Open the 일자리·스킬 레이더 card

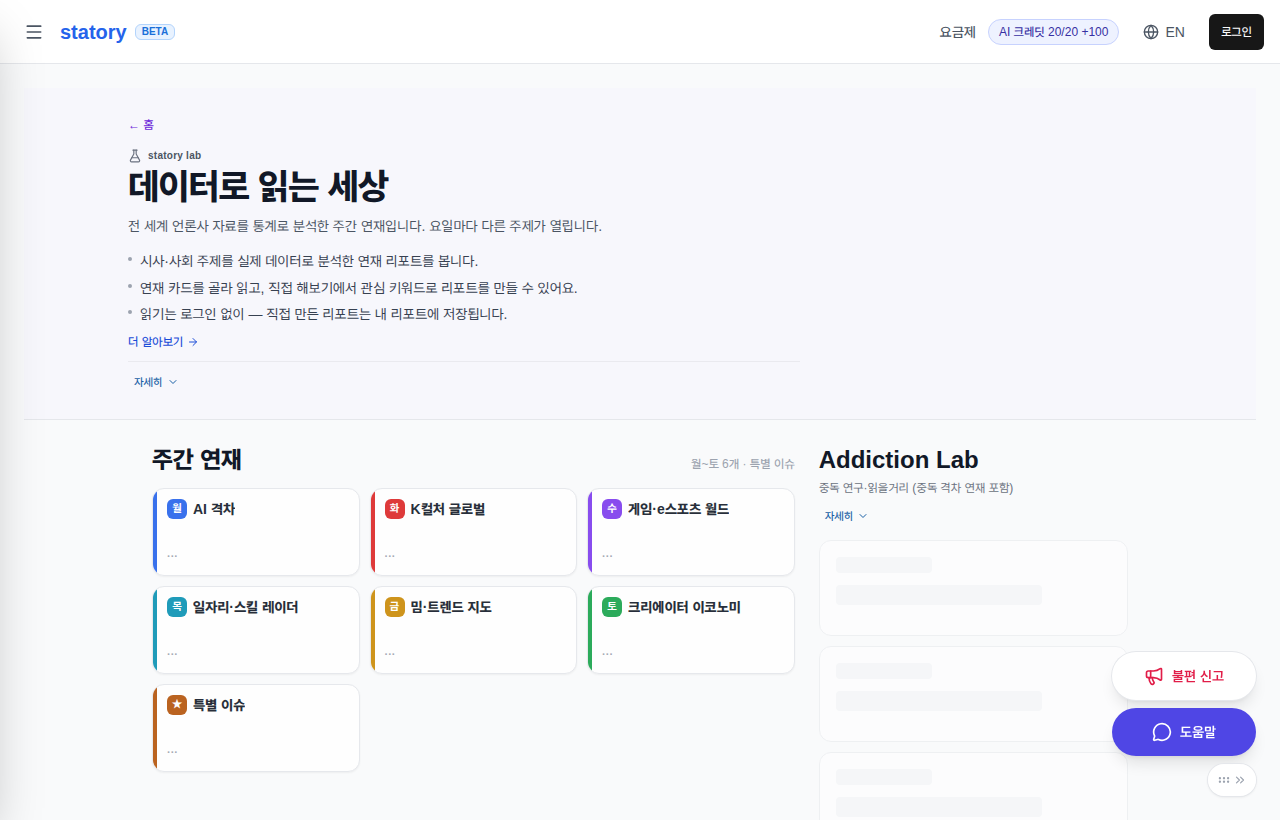pyautogui.click(x=256, y=630)
